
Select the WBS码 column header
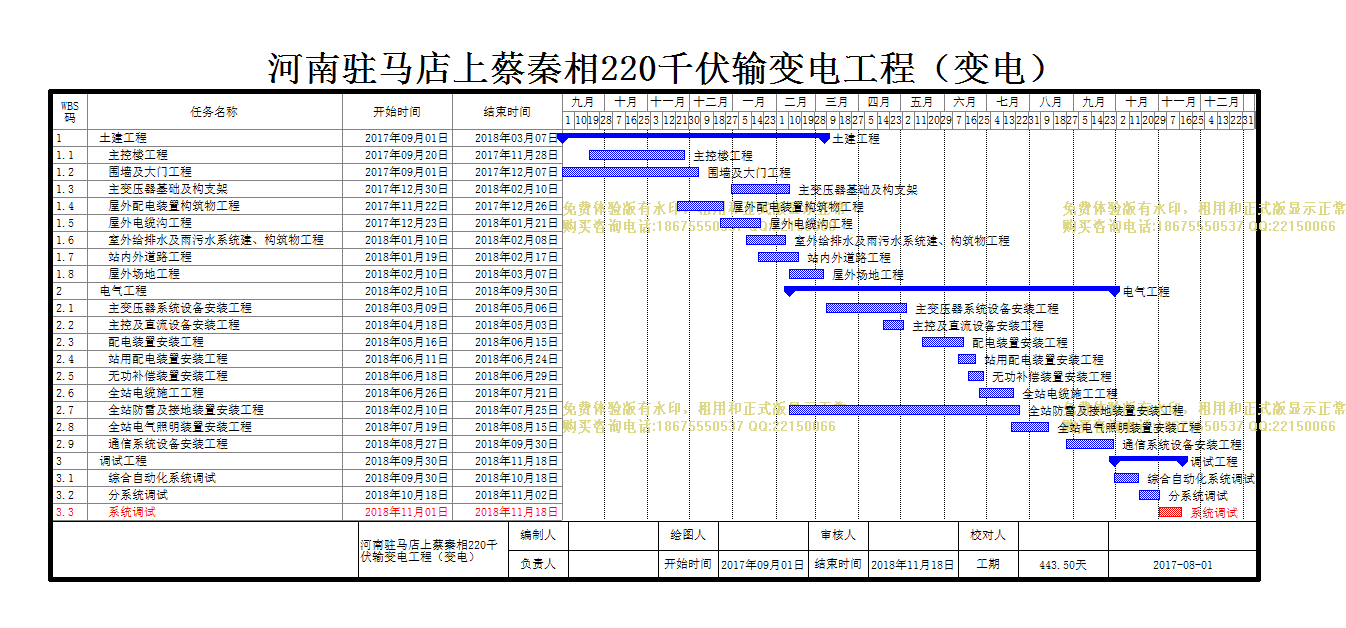[x=70, y=112]
